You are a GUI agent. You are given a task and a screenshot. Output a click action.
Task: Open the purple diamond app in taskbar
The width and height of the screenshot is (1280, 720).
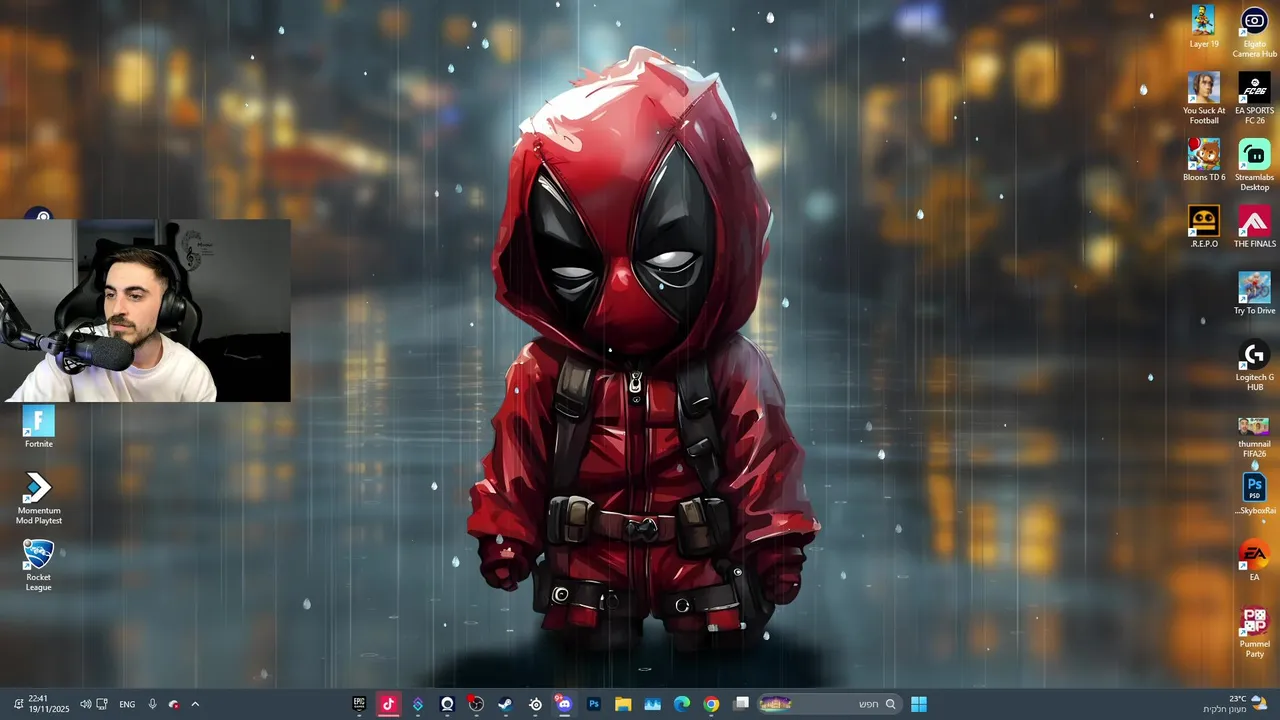417,704
